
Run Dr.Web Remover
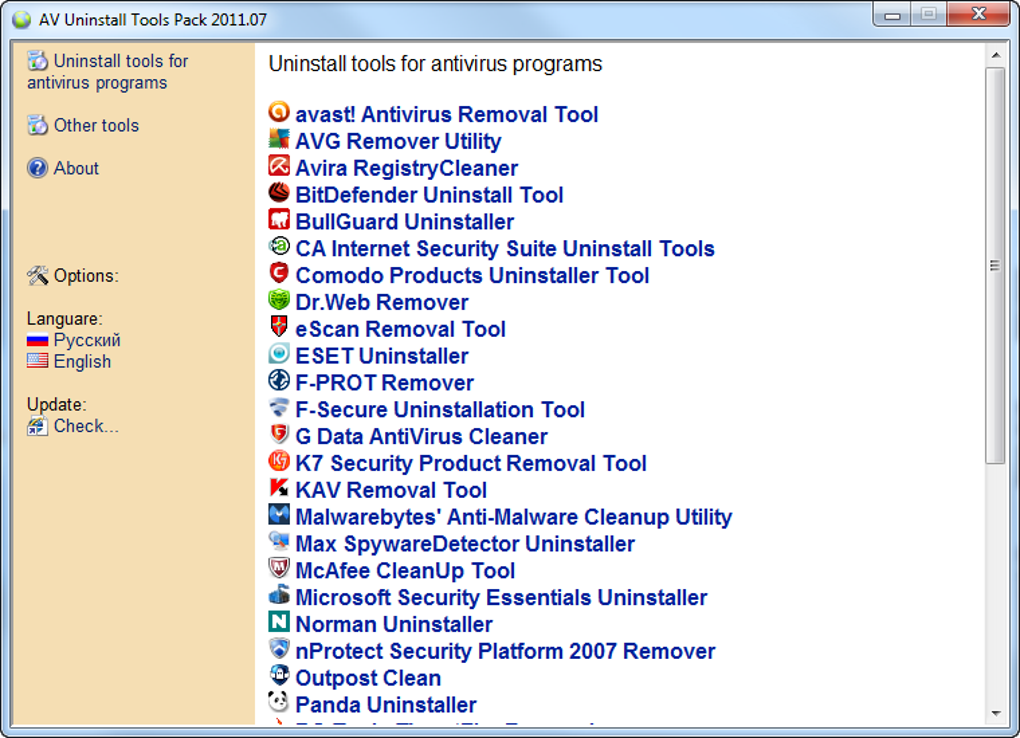tap(382, 302)
